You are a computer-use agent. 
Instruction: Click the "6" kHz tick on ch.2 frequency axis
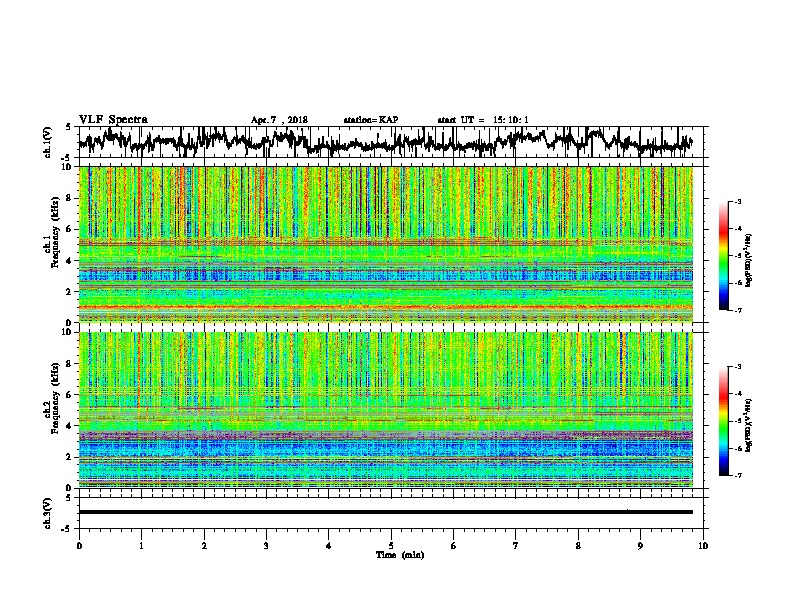click(x=69, y=395)
